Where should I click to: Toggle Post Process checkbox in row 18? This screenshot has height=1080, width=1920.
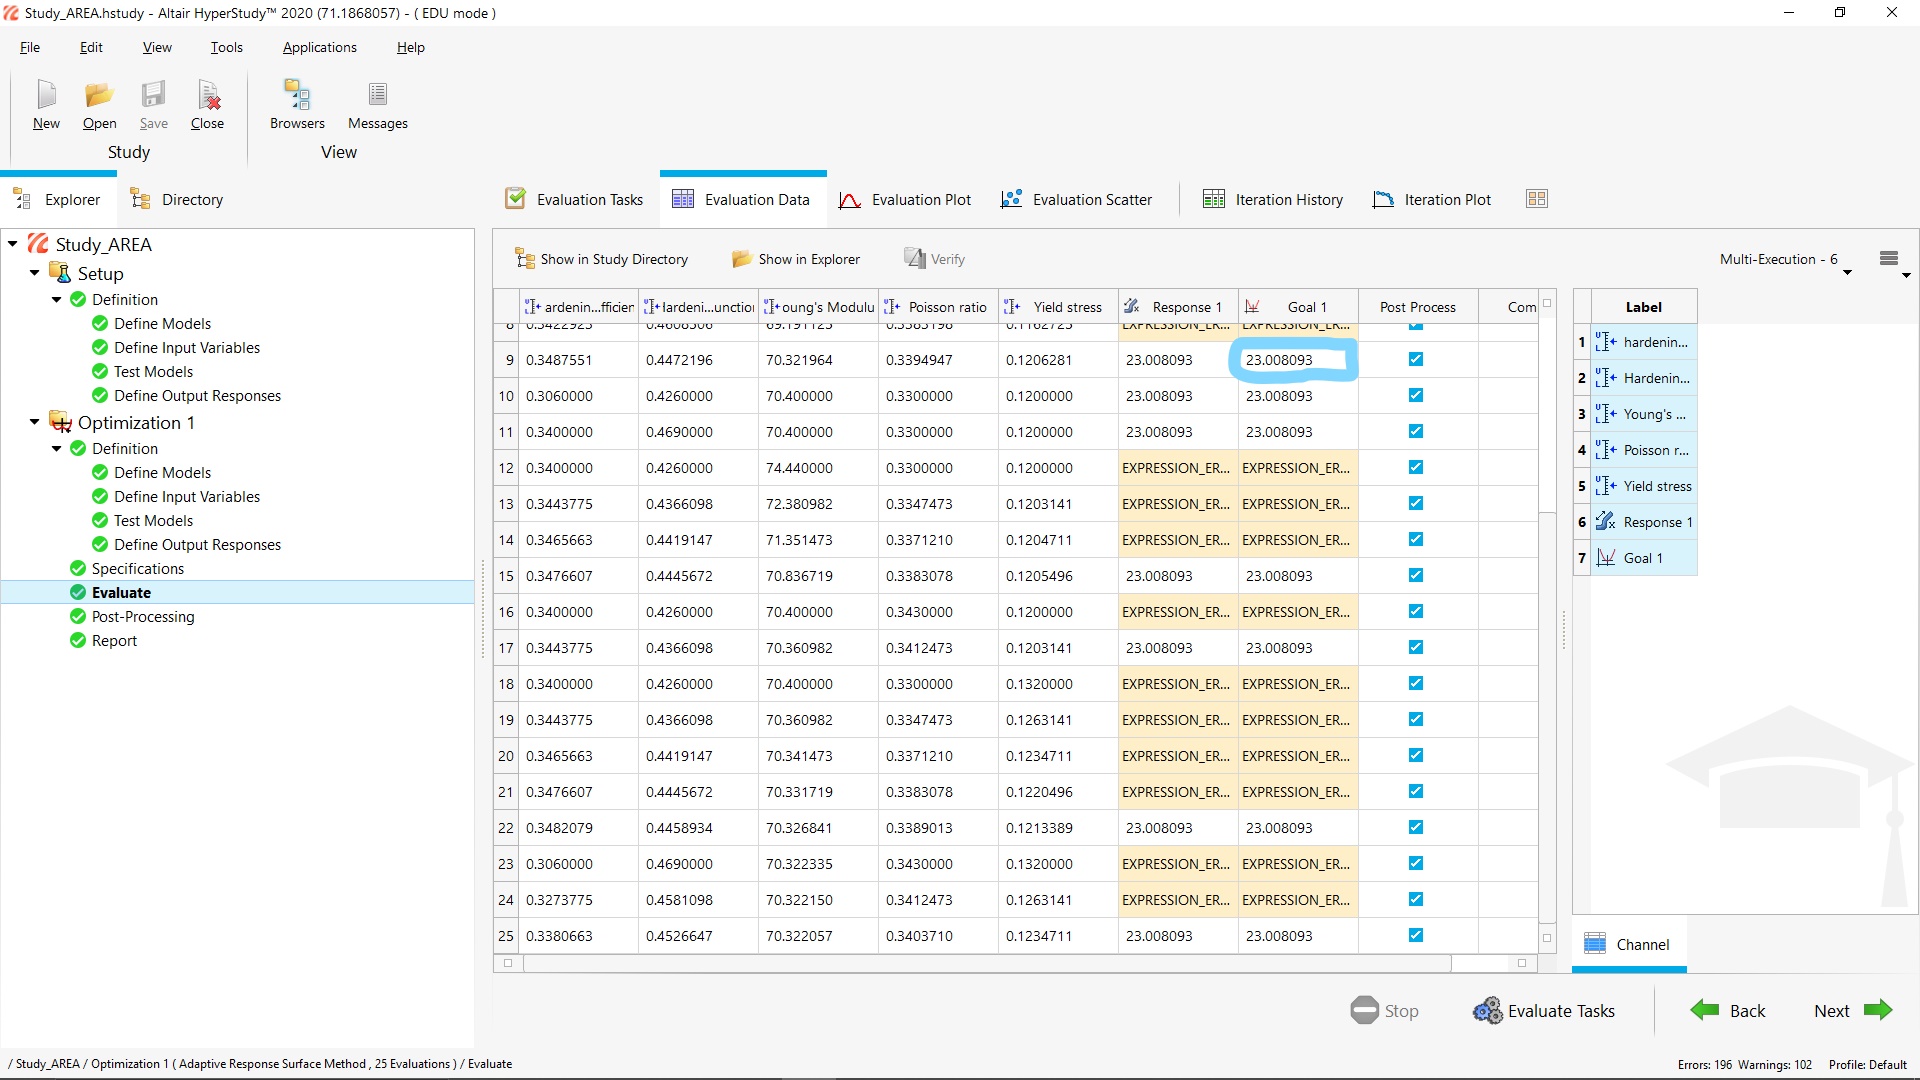point(1416,683)
